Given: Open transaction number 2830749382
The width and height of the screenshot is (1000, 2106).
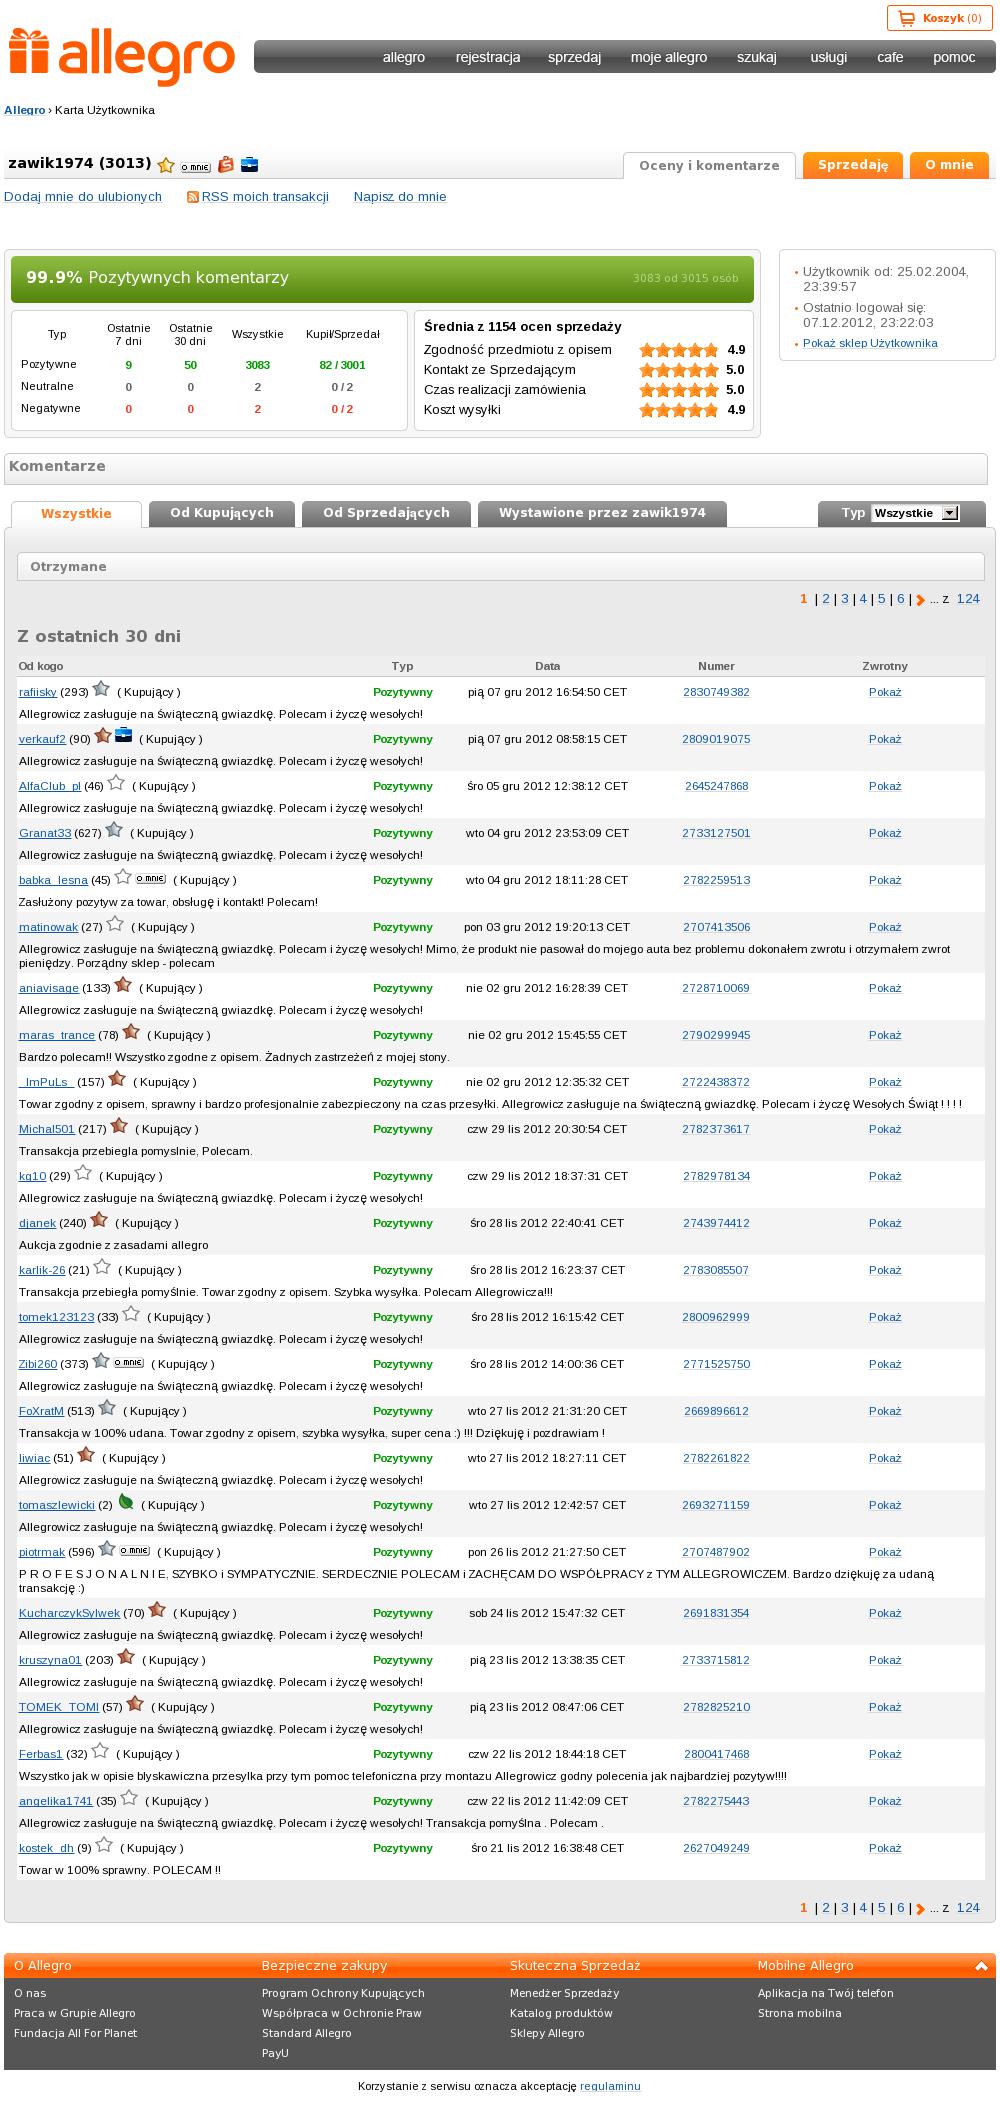Looking at the screenshot, I should pyautogui.click(x=716, y=692).
